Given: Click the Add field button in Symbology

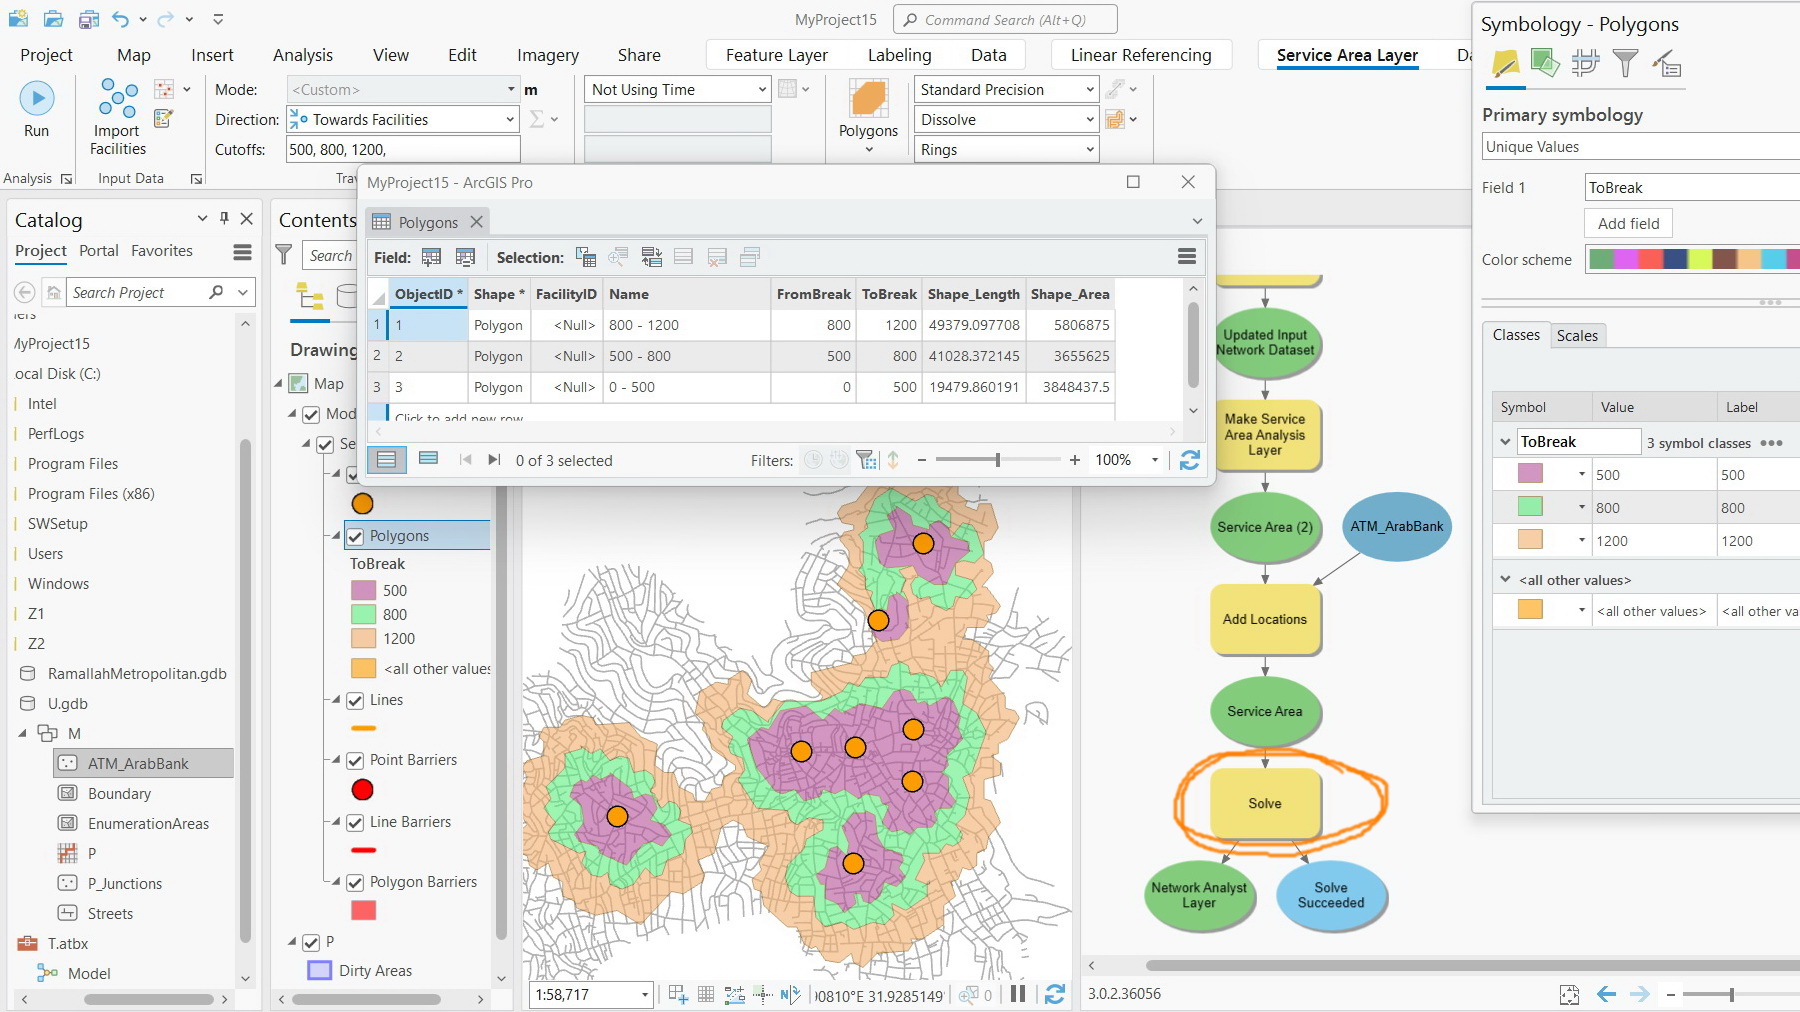Looking at the screenshot, I should pos(1627,223).
